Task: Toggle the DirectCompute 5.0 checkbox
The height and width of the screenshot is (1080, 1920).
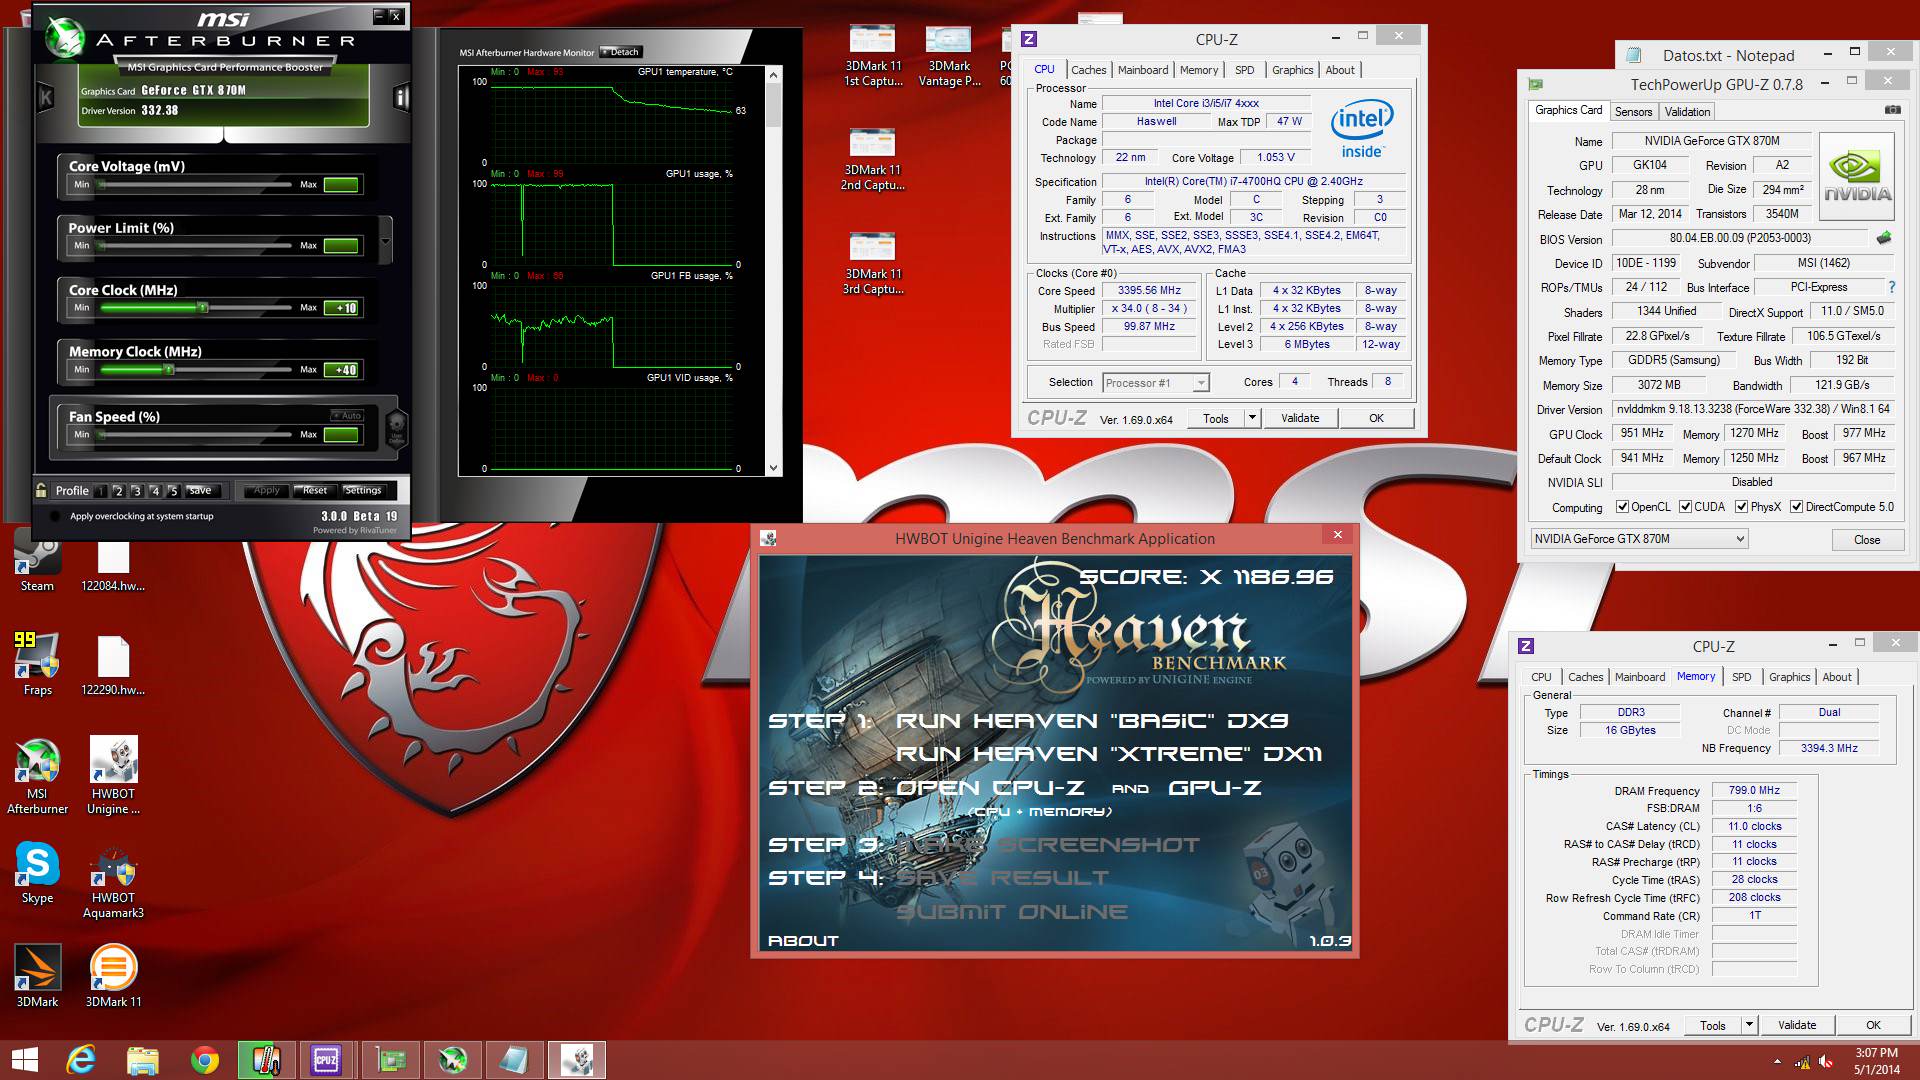Action: [x=1796, y=507]
